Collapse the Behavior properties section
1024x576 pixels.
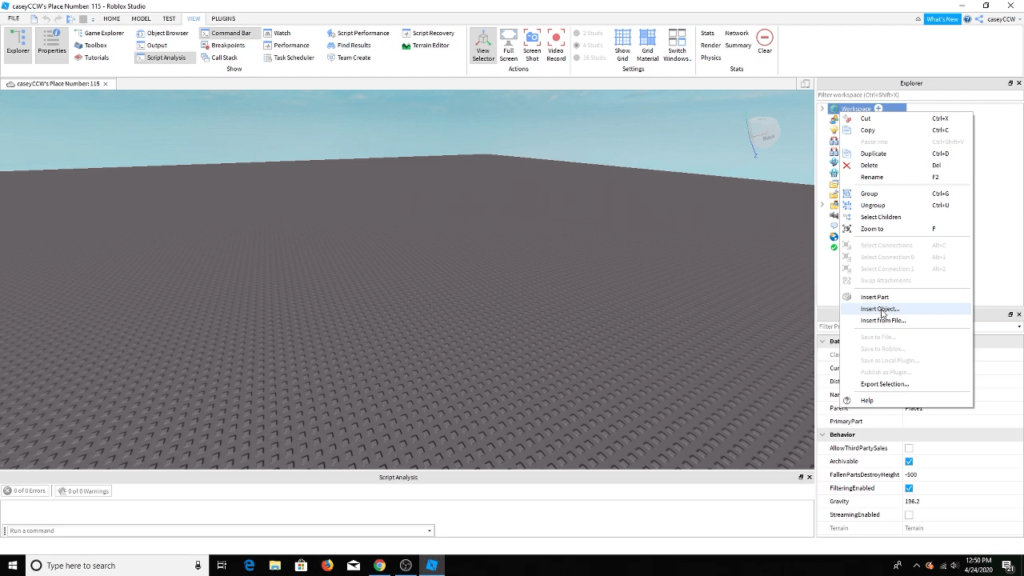click(823, 435)
